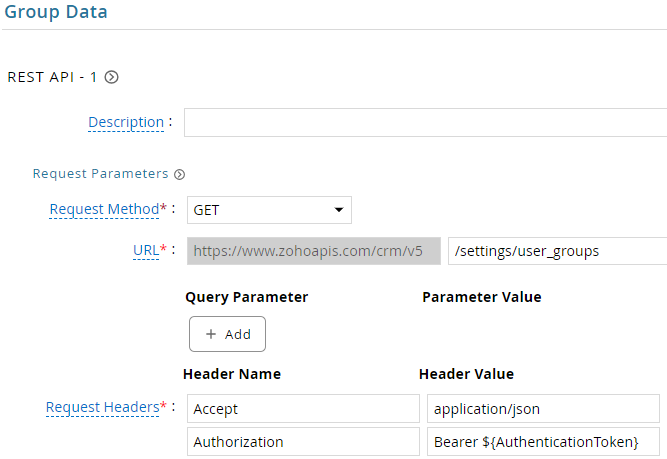Collapse the REST API - 1 section arrow
This screenshot has height=459, width=667.
coord(111,77)
